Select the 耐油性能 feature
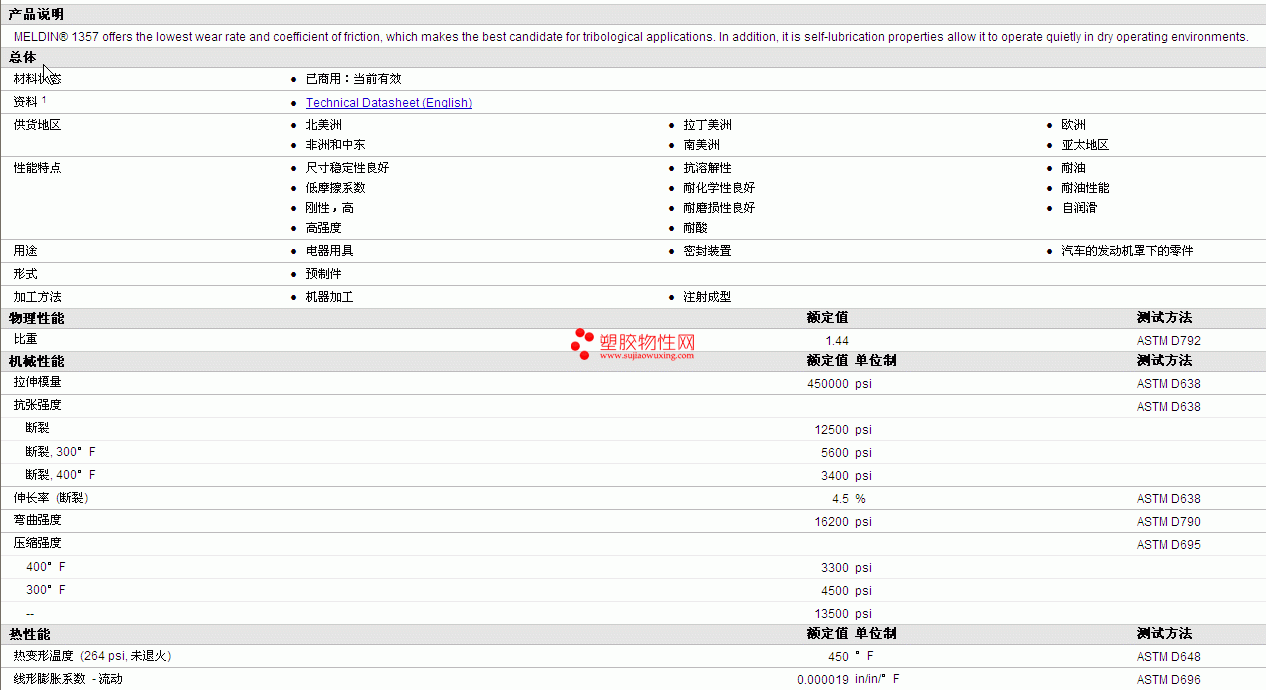 [x=1085, y=188]
